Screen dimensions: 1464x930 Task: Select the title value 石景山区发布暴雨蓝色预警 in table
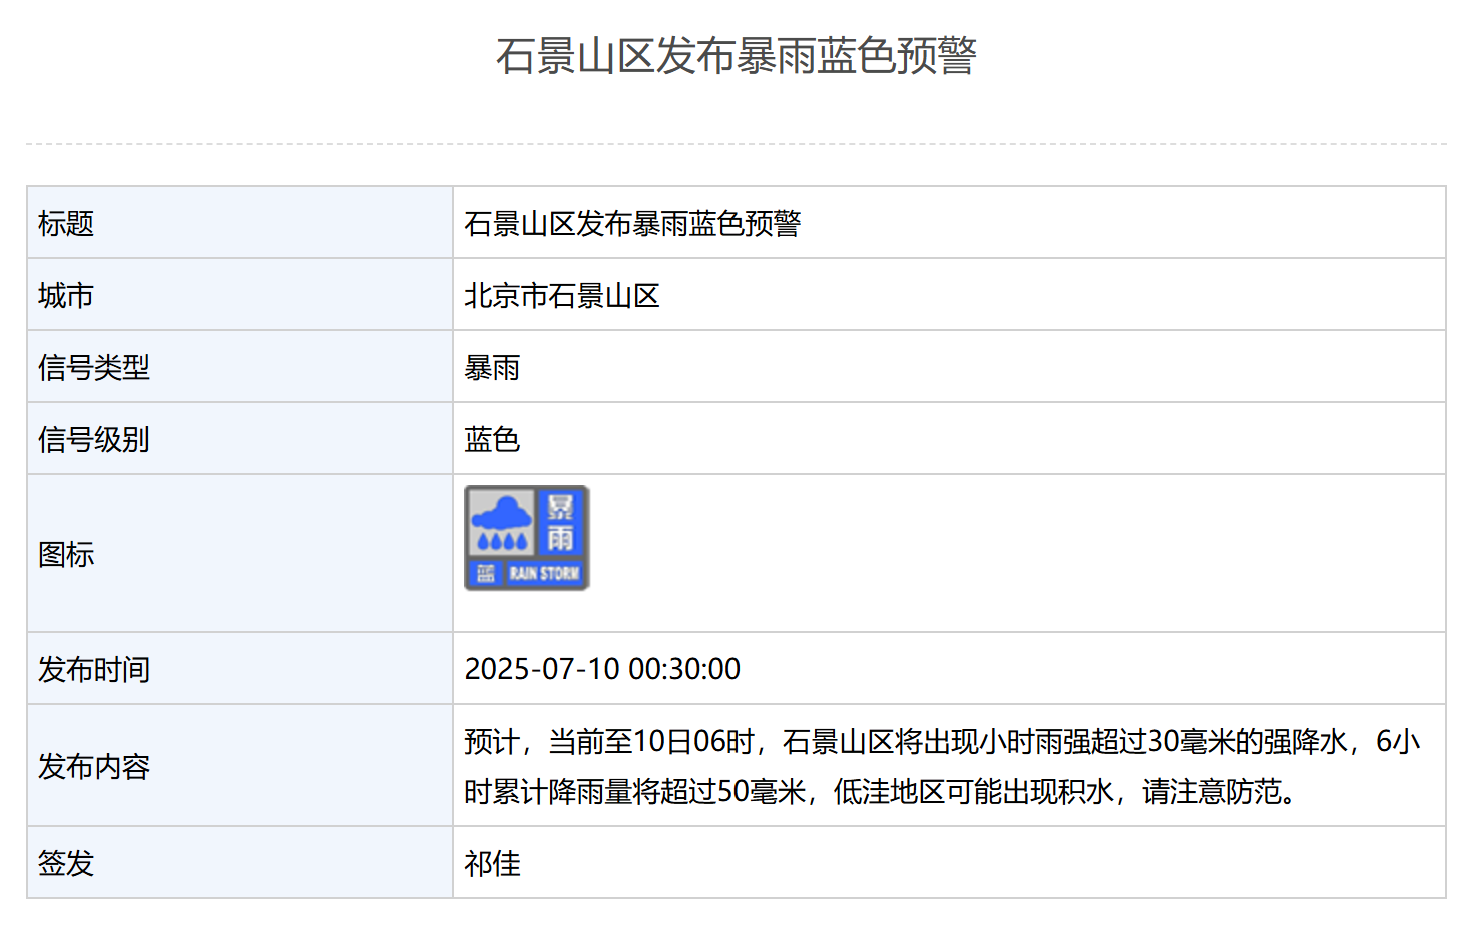click(633, 224)
